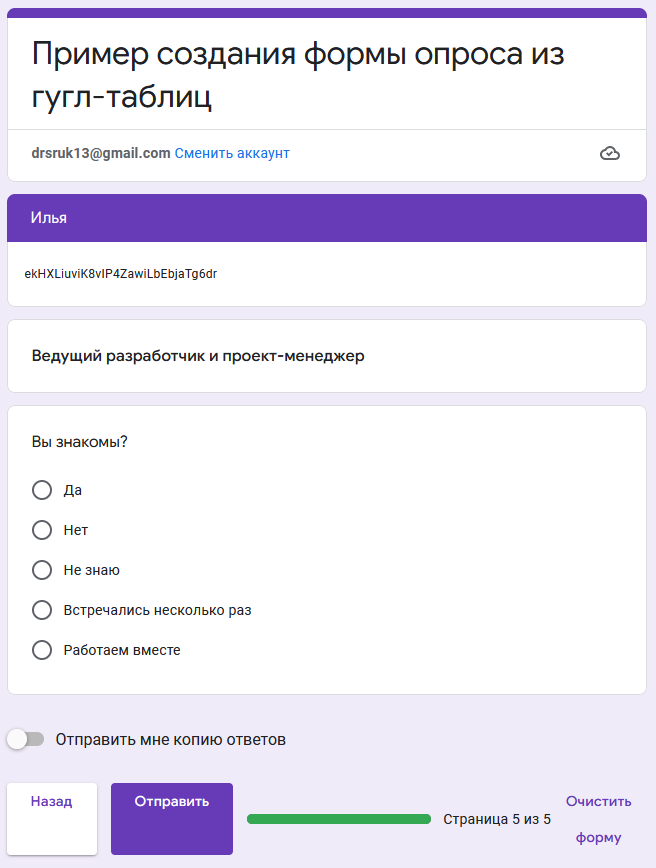
Task: Click the green page progress bar
Action: (339, 819)
